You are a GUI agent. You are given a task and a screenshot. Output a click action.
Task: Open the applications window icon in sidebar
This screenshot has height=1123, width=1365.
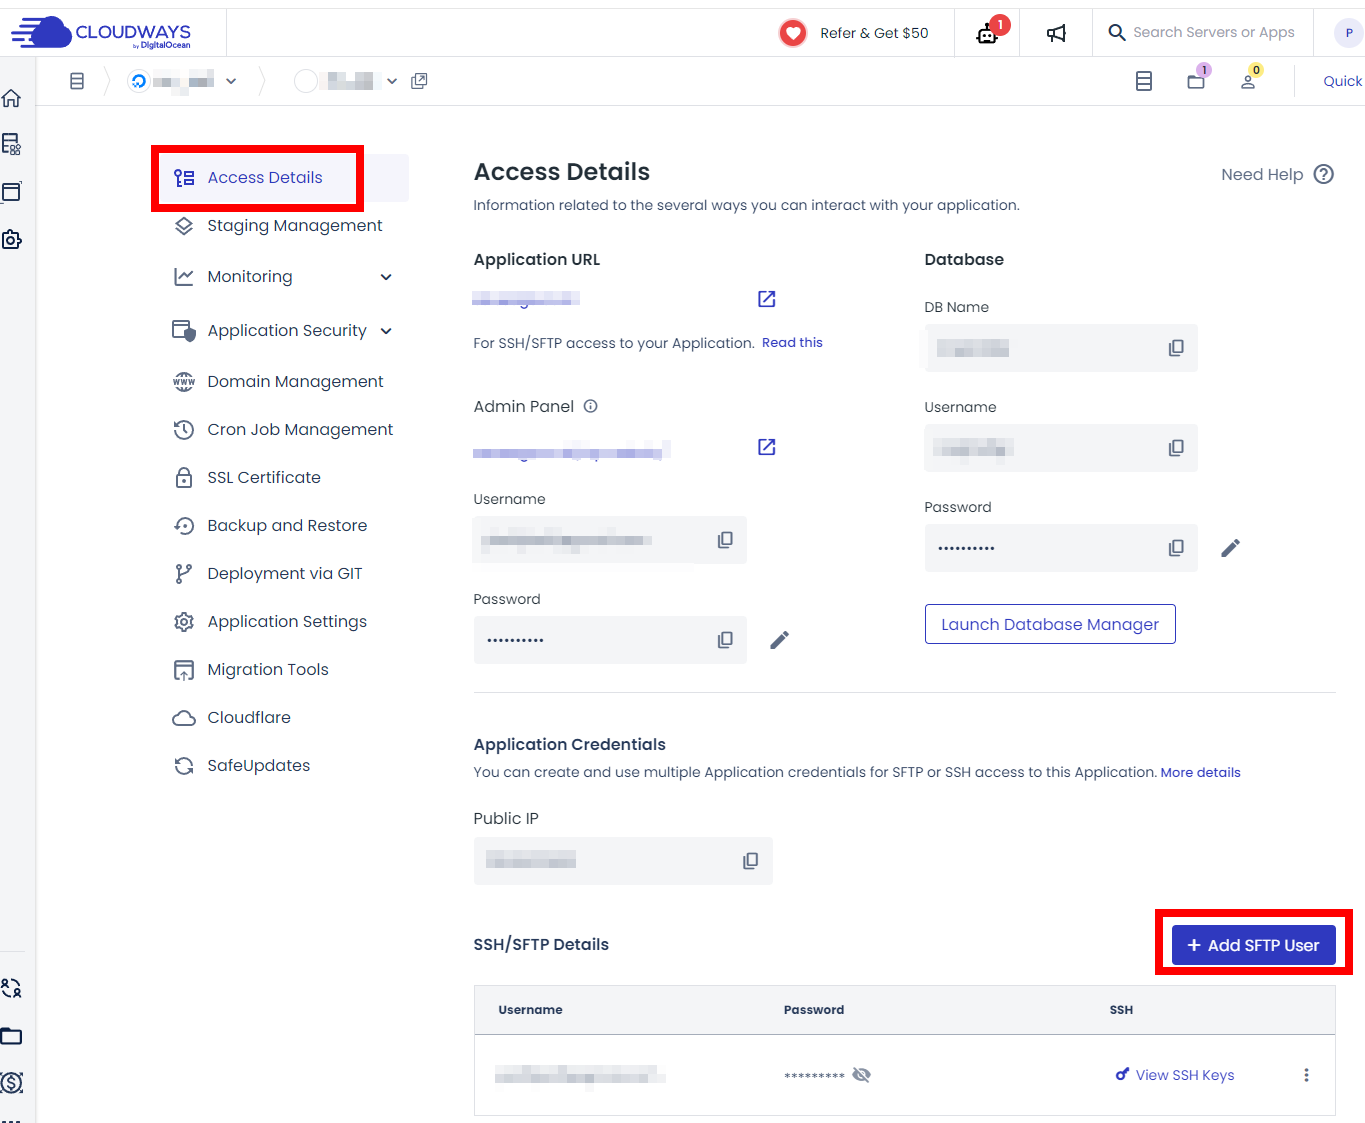click(x=12, y=192)
